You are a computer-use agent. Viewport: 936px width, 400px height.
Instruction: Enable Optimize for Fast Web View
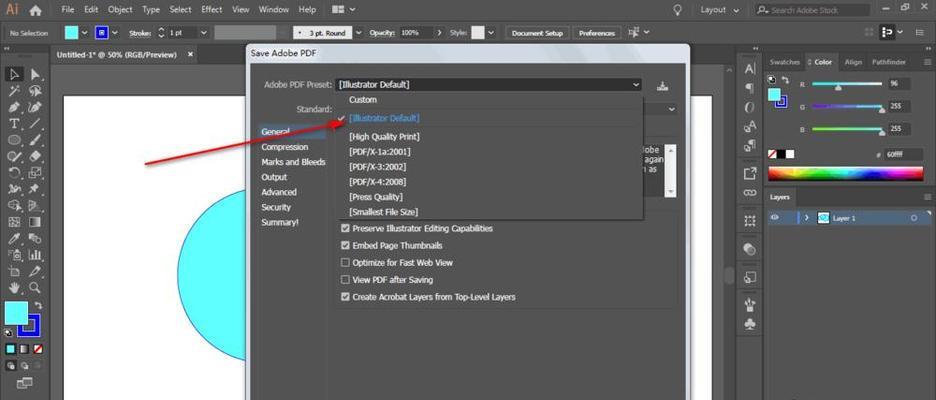pyautogui.click(x=345, y=263)
